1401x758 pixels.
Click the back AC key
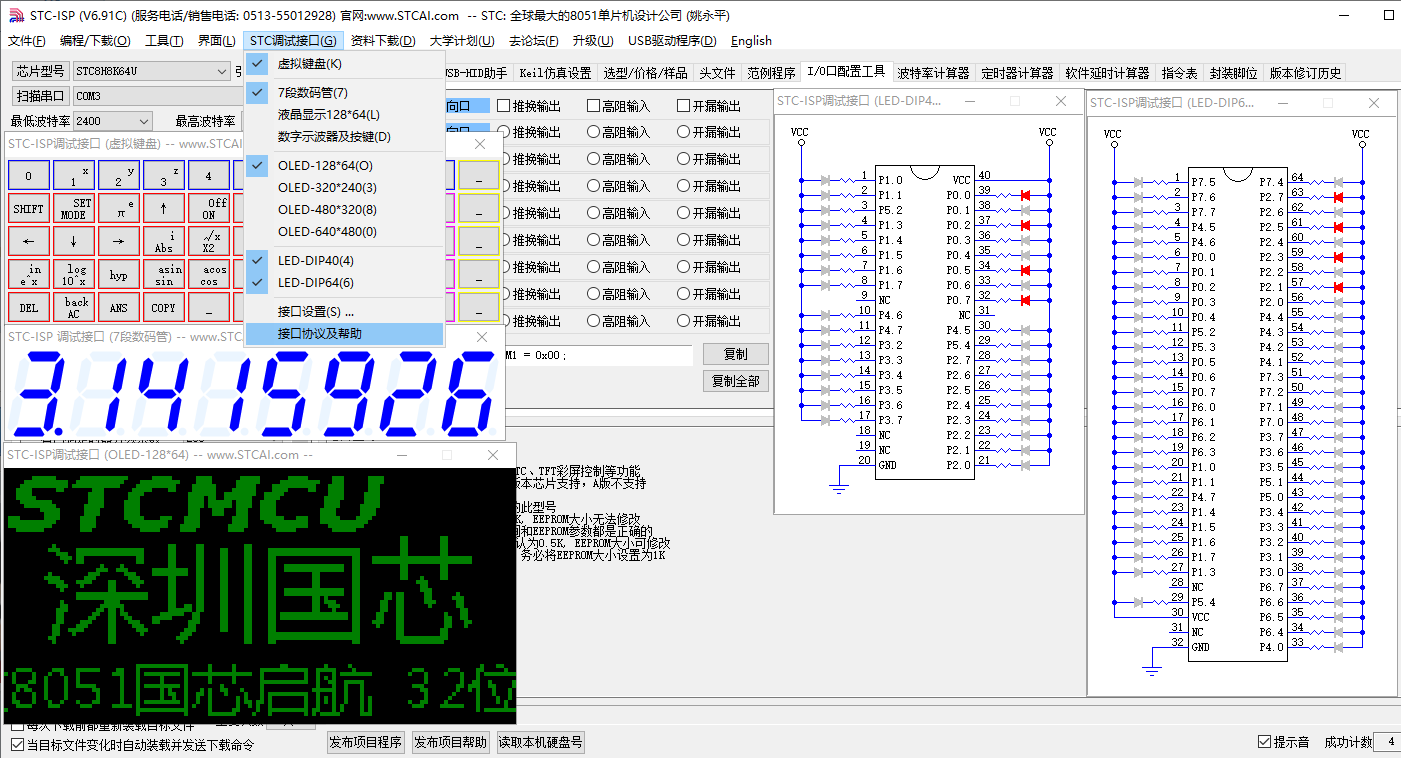click(x=73, y=307)
